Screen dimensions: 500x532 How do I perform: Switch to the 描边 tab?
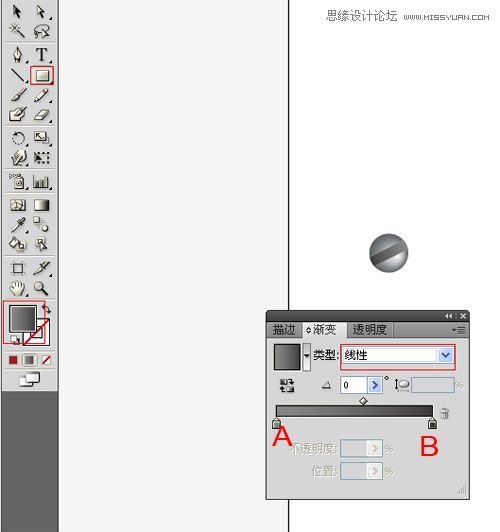(x=284, y=330)
